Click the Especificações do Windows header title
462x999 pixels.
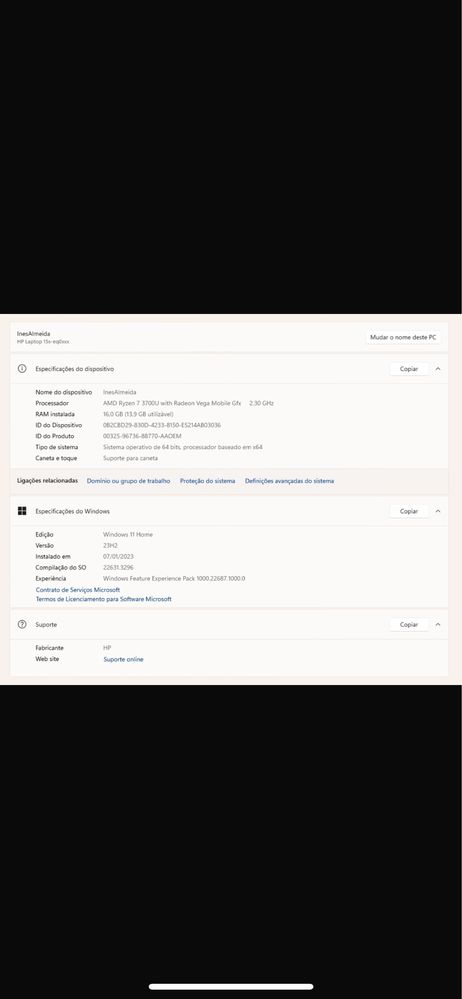(73, 511)
